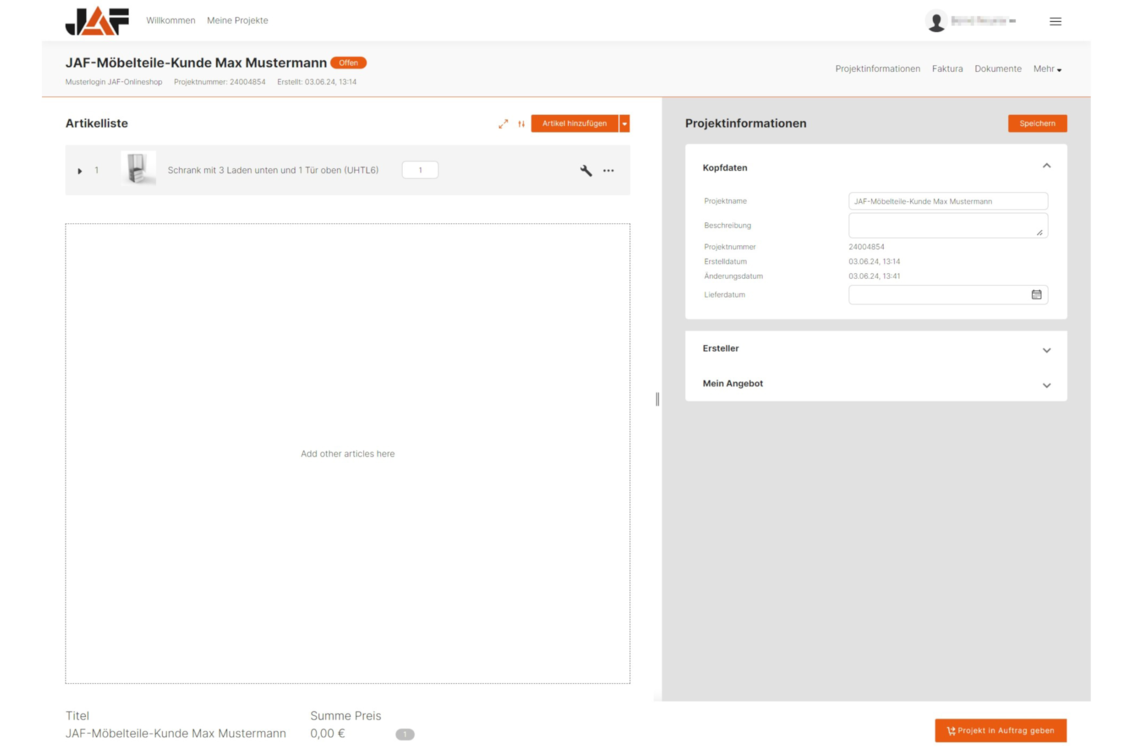
Task: Collapse the Kopfdaten section
Action: point(1046,167)
